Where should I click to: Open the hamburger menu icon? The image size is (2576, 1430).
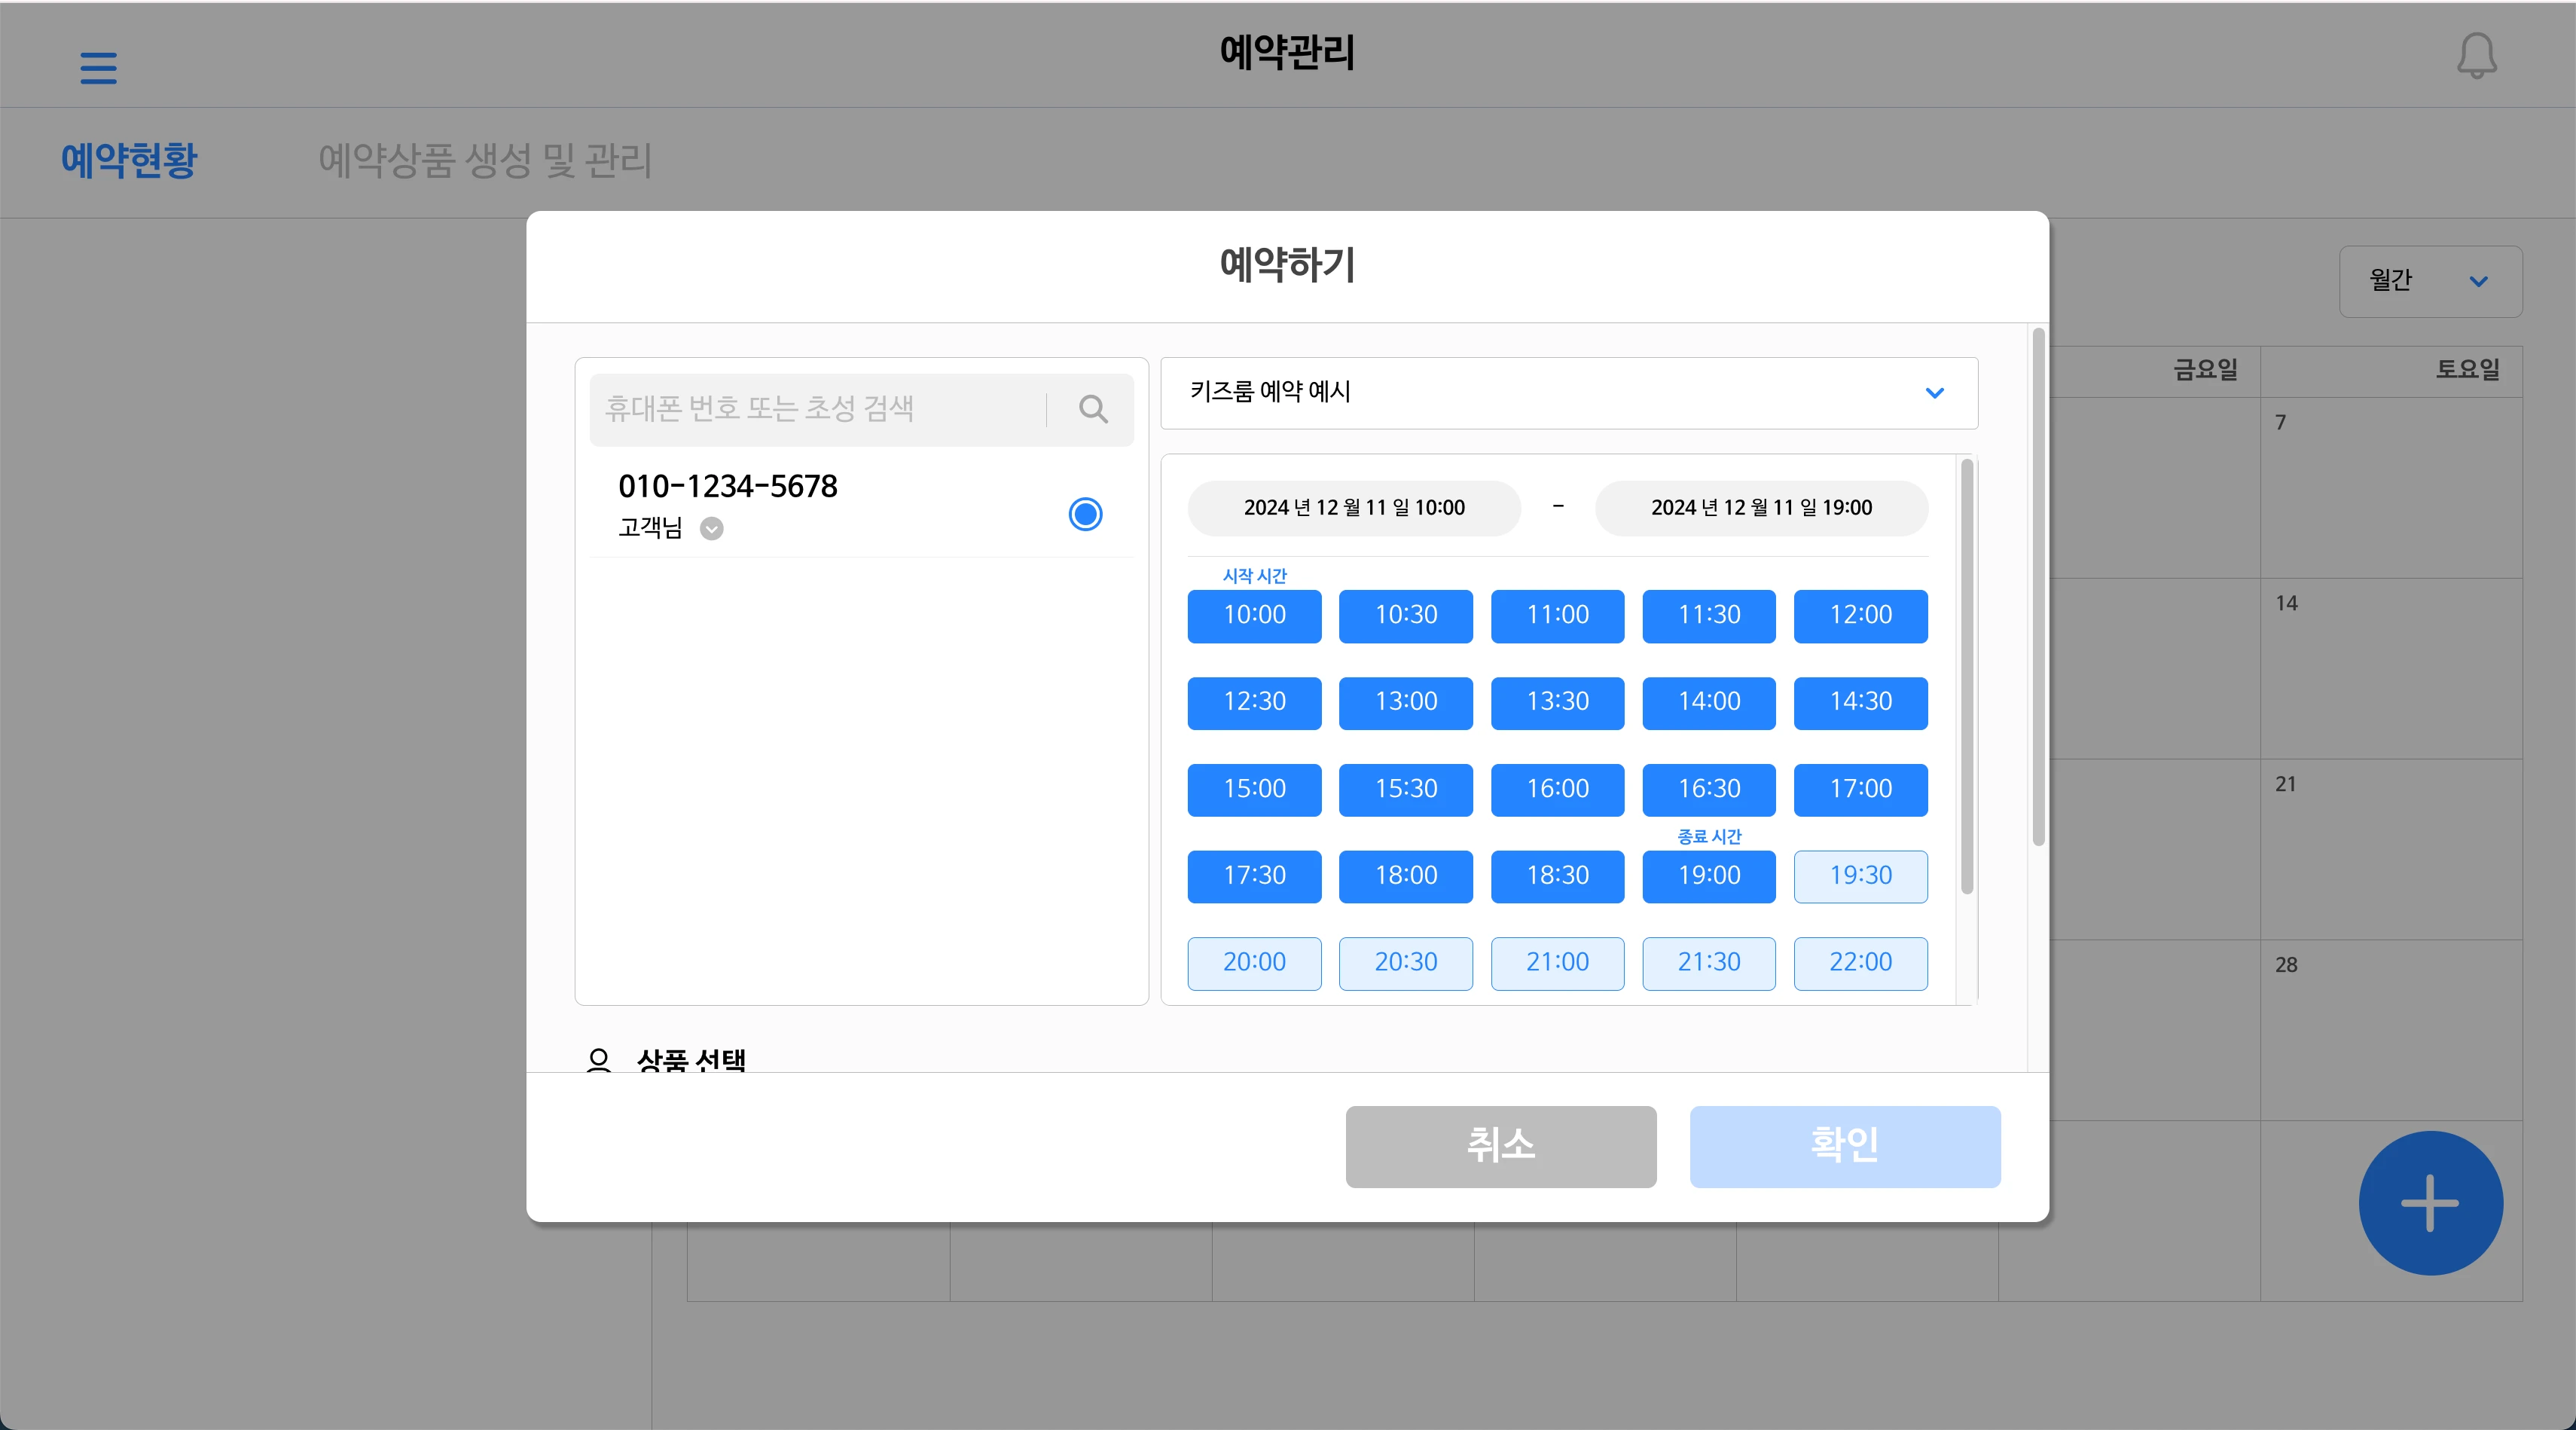98,68
